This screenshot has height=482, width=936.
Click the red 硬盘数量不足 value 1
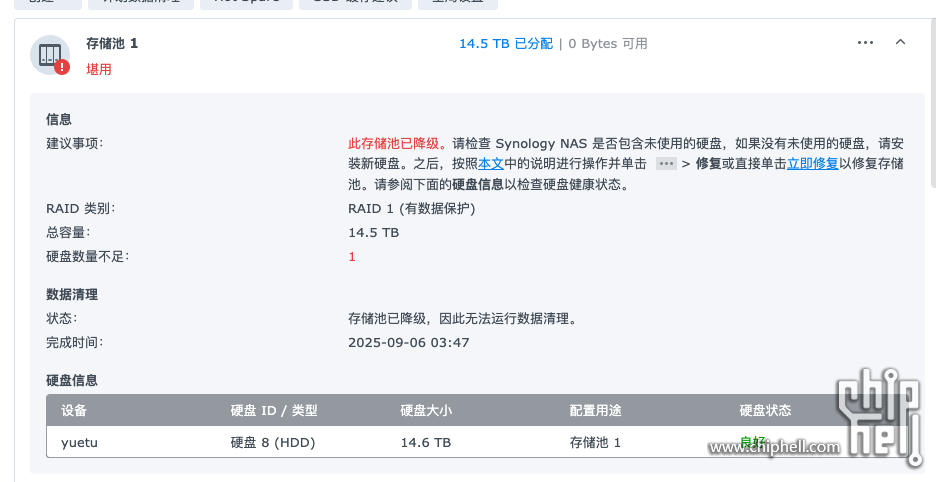click(352, 257)
